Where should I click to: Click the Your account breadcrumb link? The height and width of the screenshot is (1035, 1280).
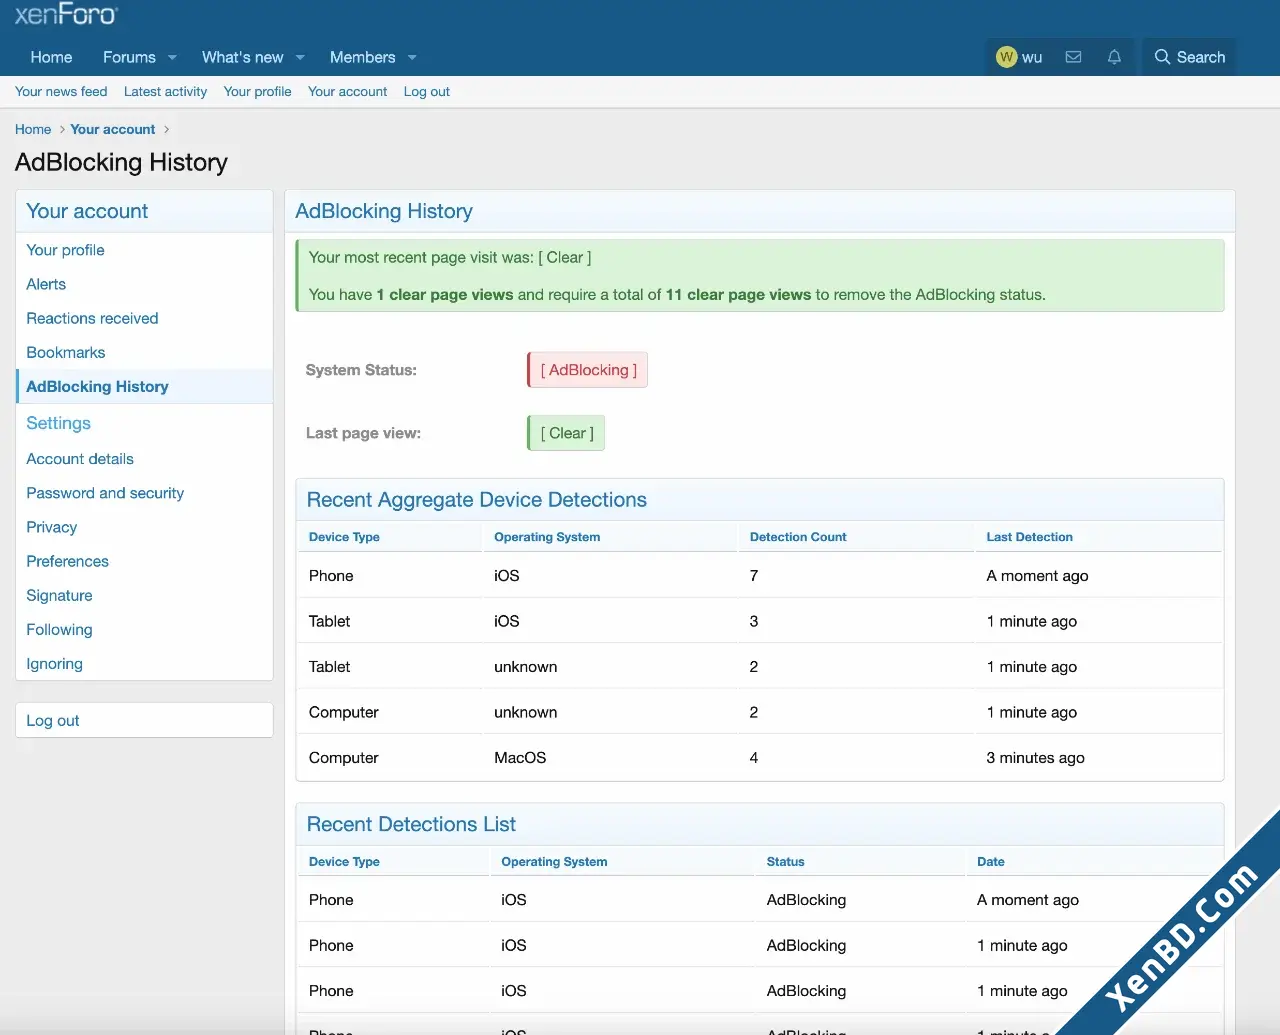click(x=112, y=129)
